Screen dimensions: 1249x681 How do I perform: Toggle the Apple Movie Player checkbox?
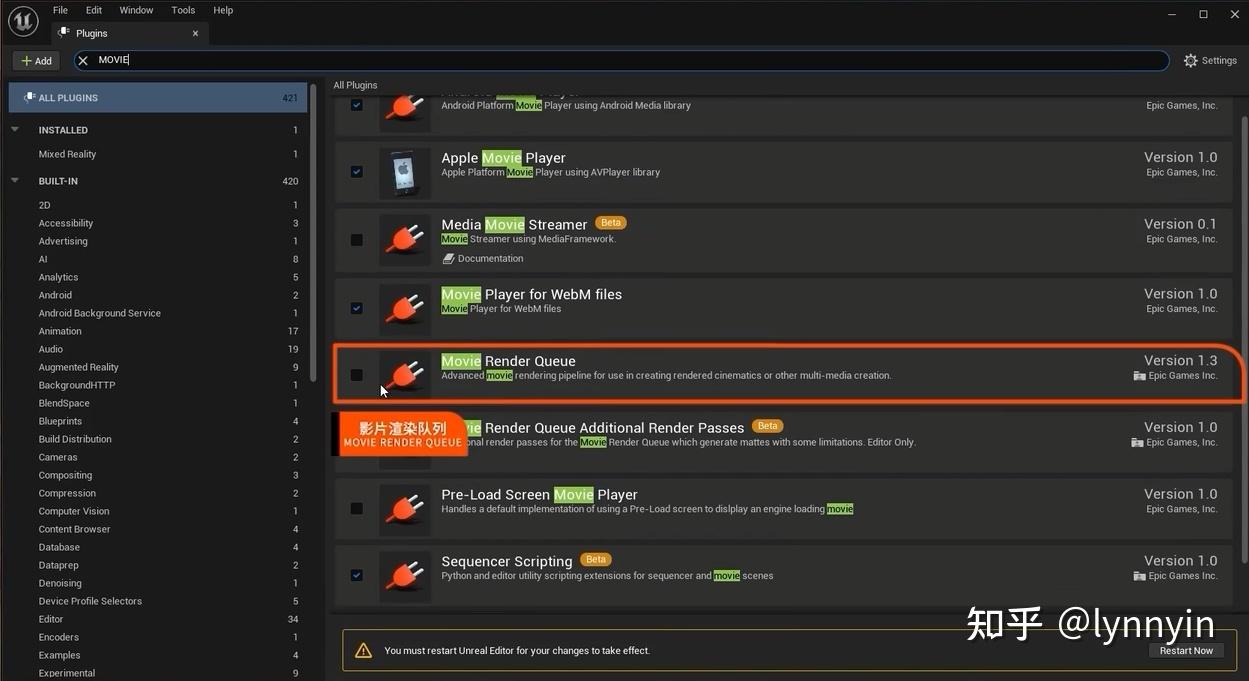(x=357, y=172)
